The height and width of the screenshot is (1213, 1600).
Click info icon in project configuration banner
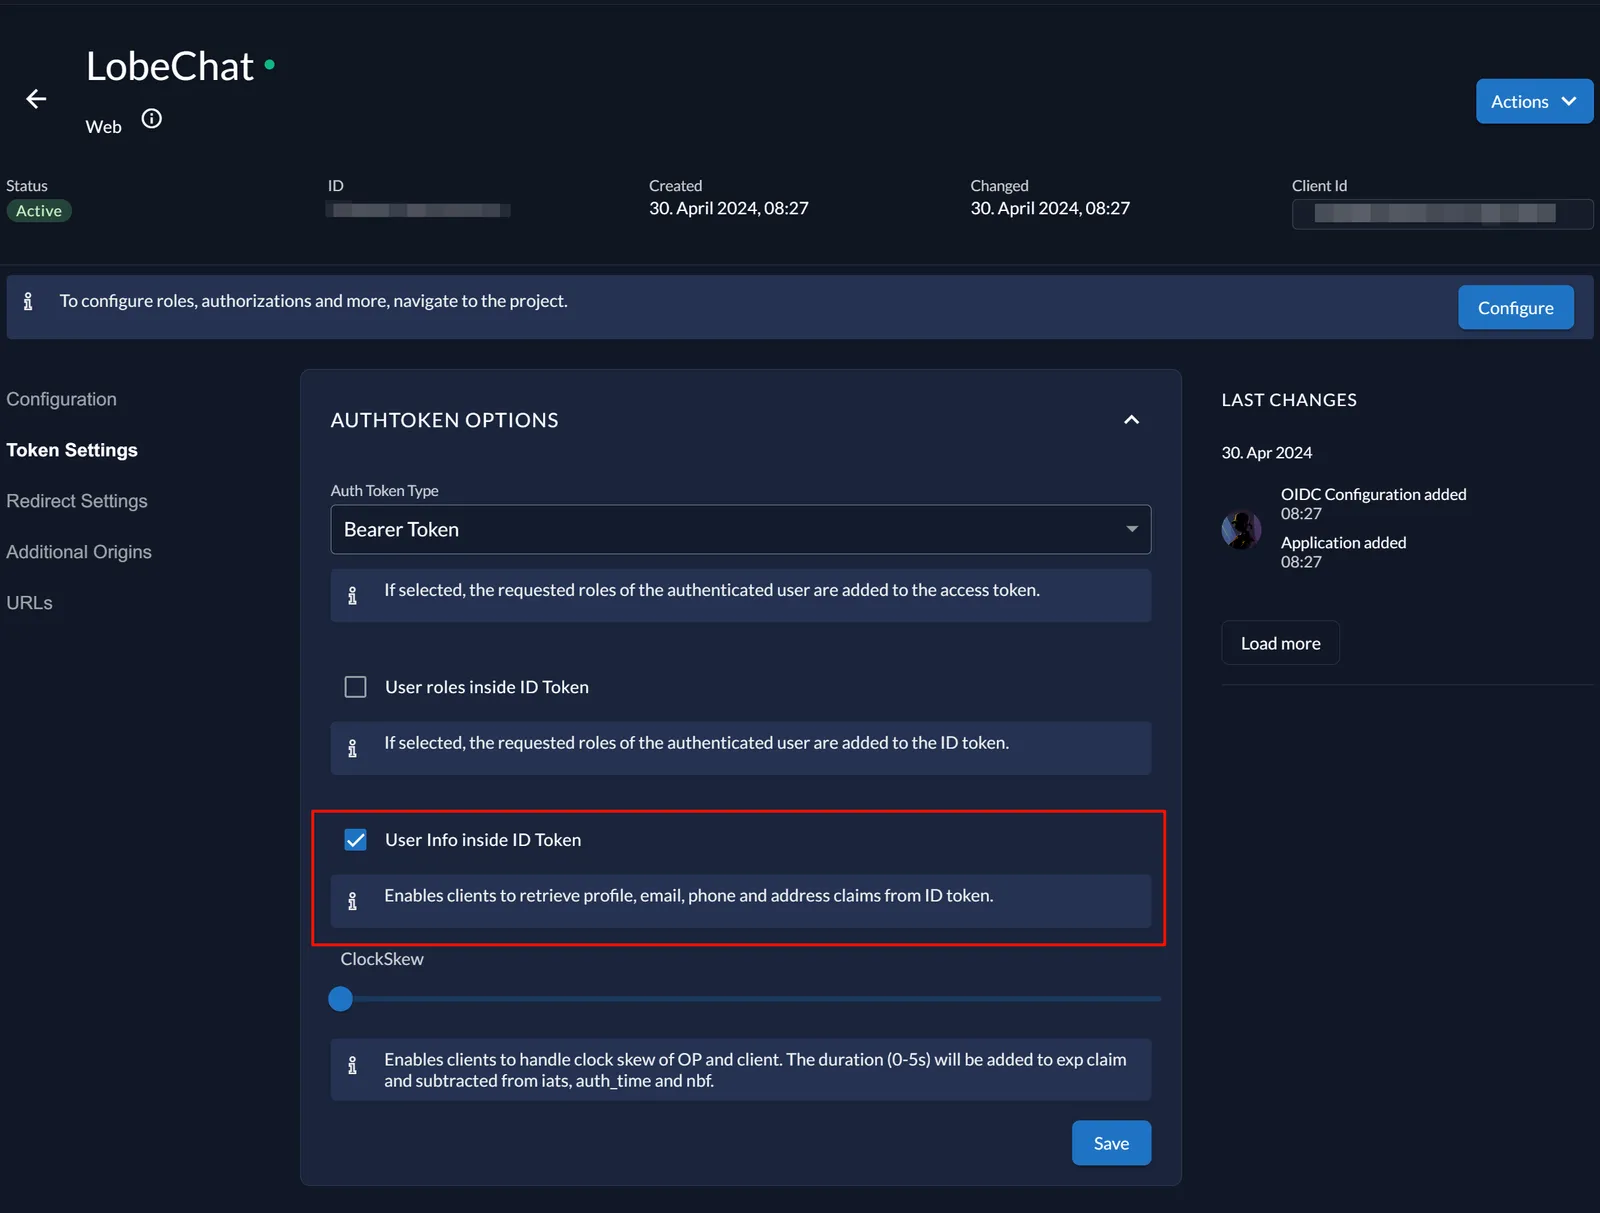28,301
